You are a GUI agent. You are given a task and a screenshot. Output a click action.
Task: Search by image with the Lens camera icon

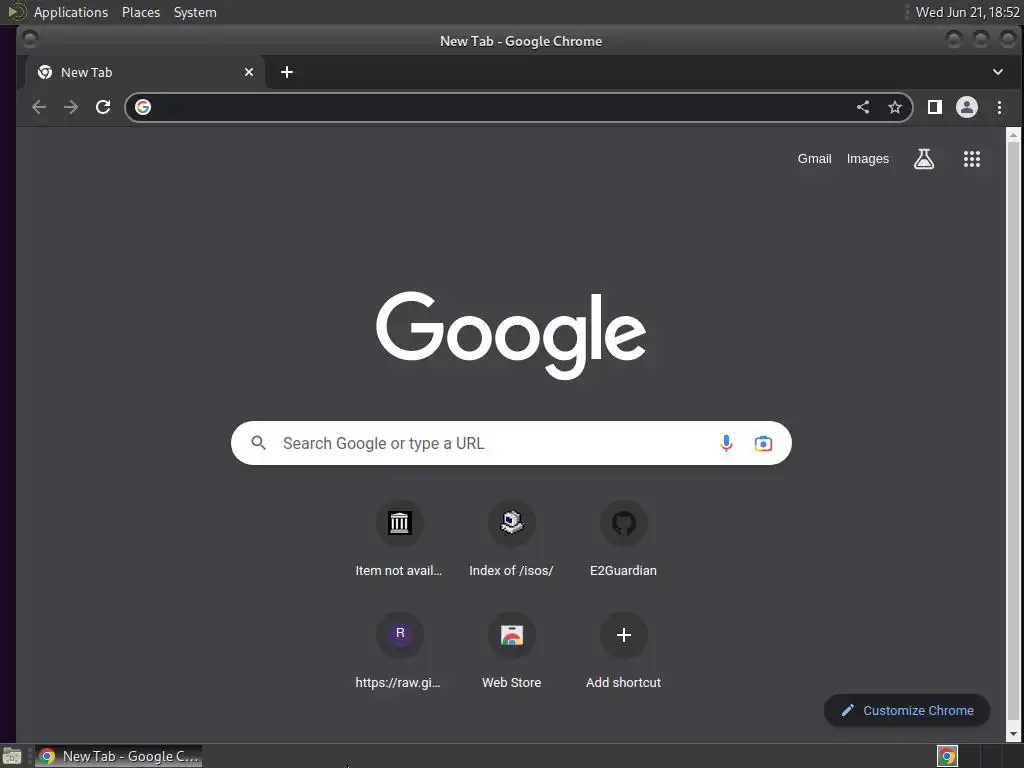(763, 443)
